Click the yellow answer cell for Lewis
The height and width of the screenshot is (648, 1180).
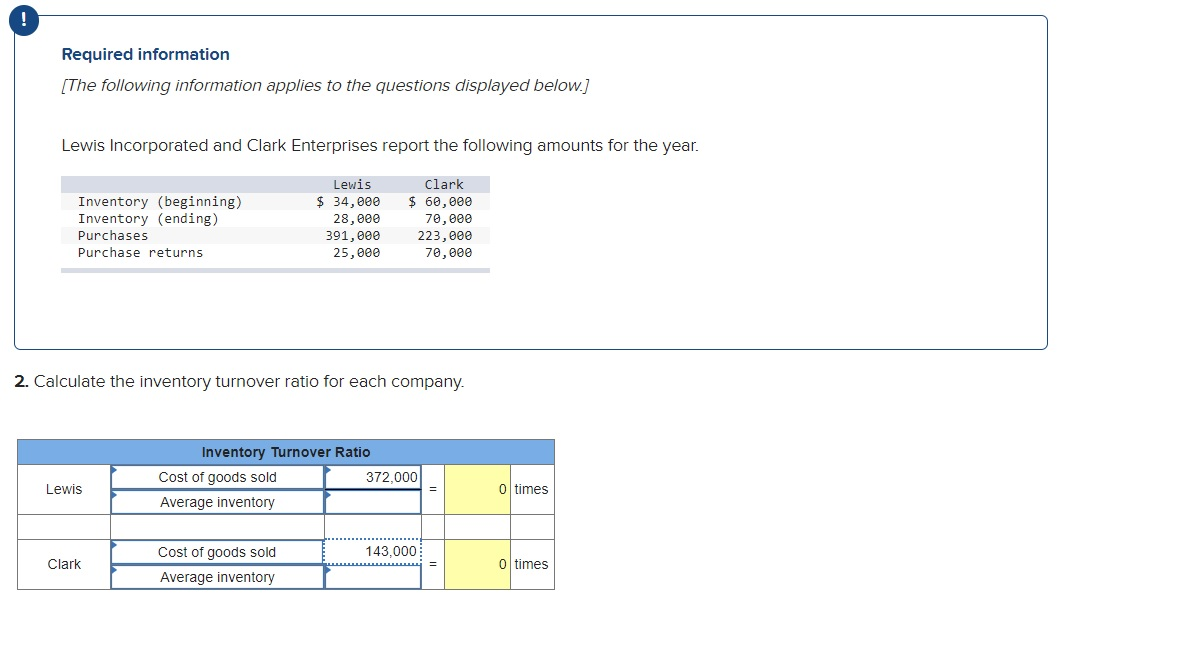[x=475, y=489]
